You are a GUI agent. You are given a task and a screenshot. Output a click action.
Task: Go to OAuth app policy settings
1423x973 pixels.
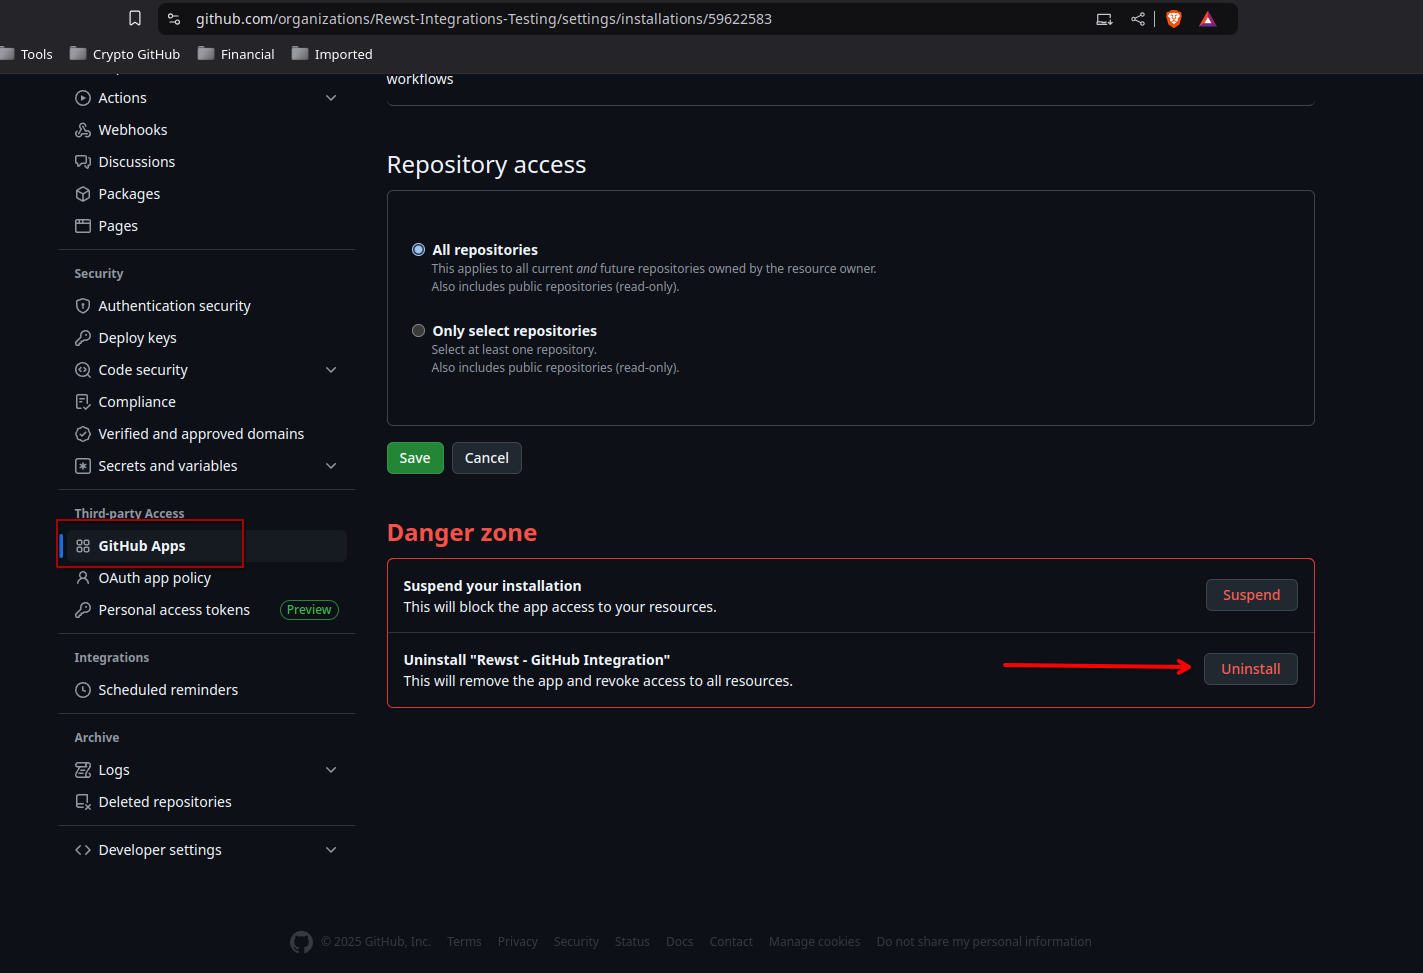coord(154,578)
